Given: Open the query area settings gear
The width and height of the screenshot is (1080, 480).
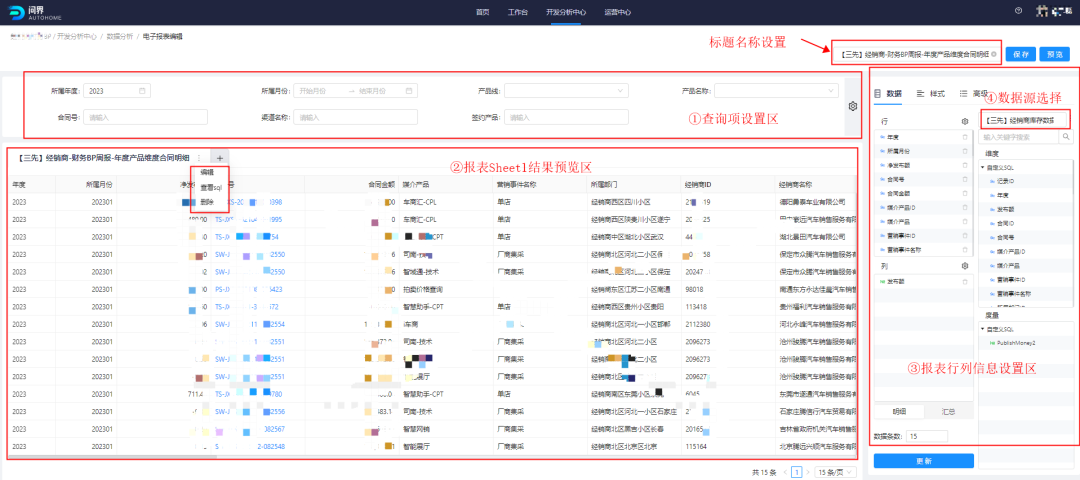Looking at the screenshot, I should [852, 106].
